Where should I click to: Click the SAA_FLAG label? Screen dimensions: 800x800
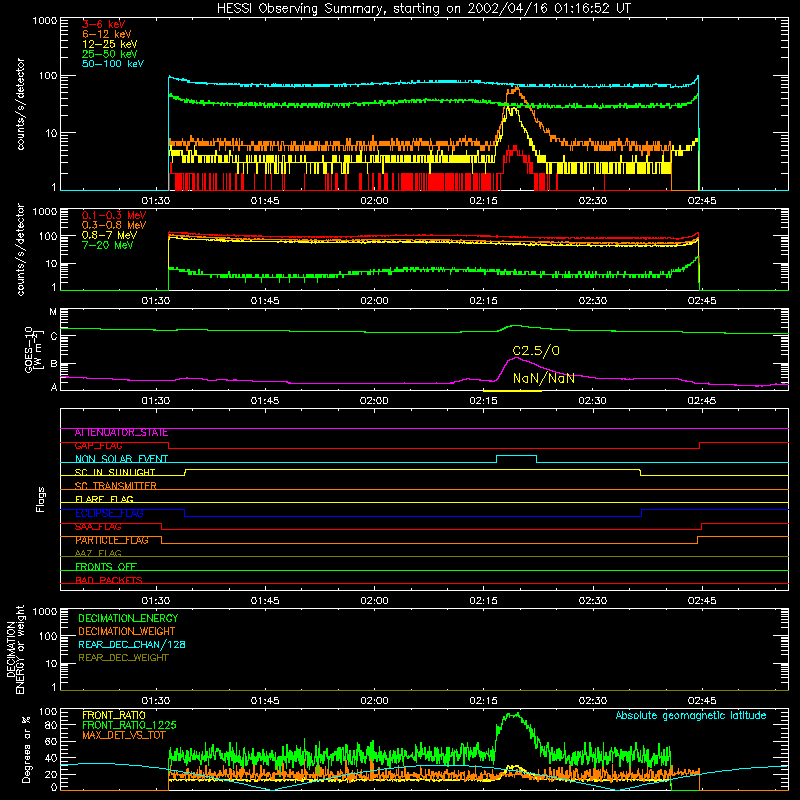coord(98,527)
